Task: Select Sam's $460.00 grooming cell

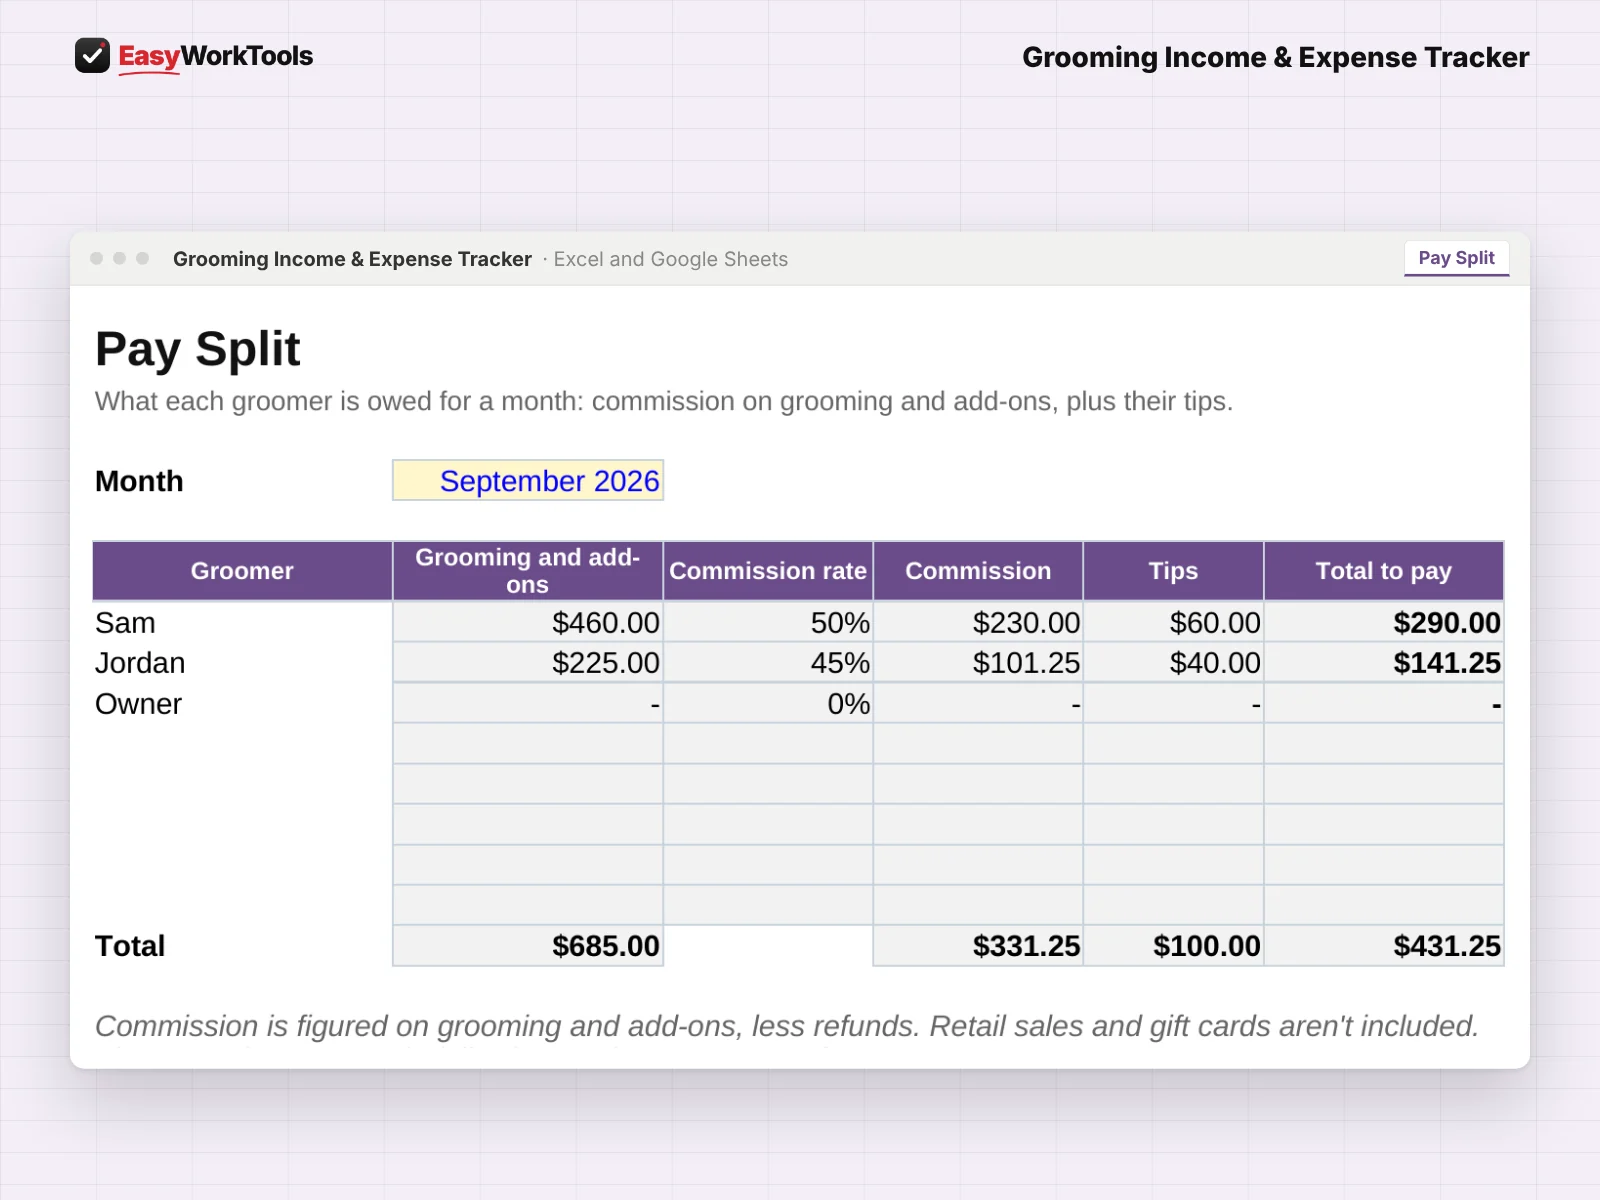Action: [x=528, y=623]
